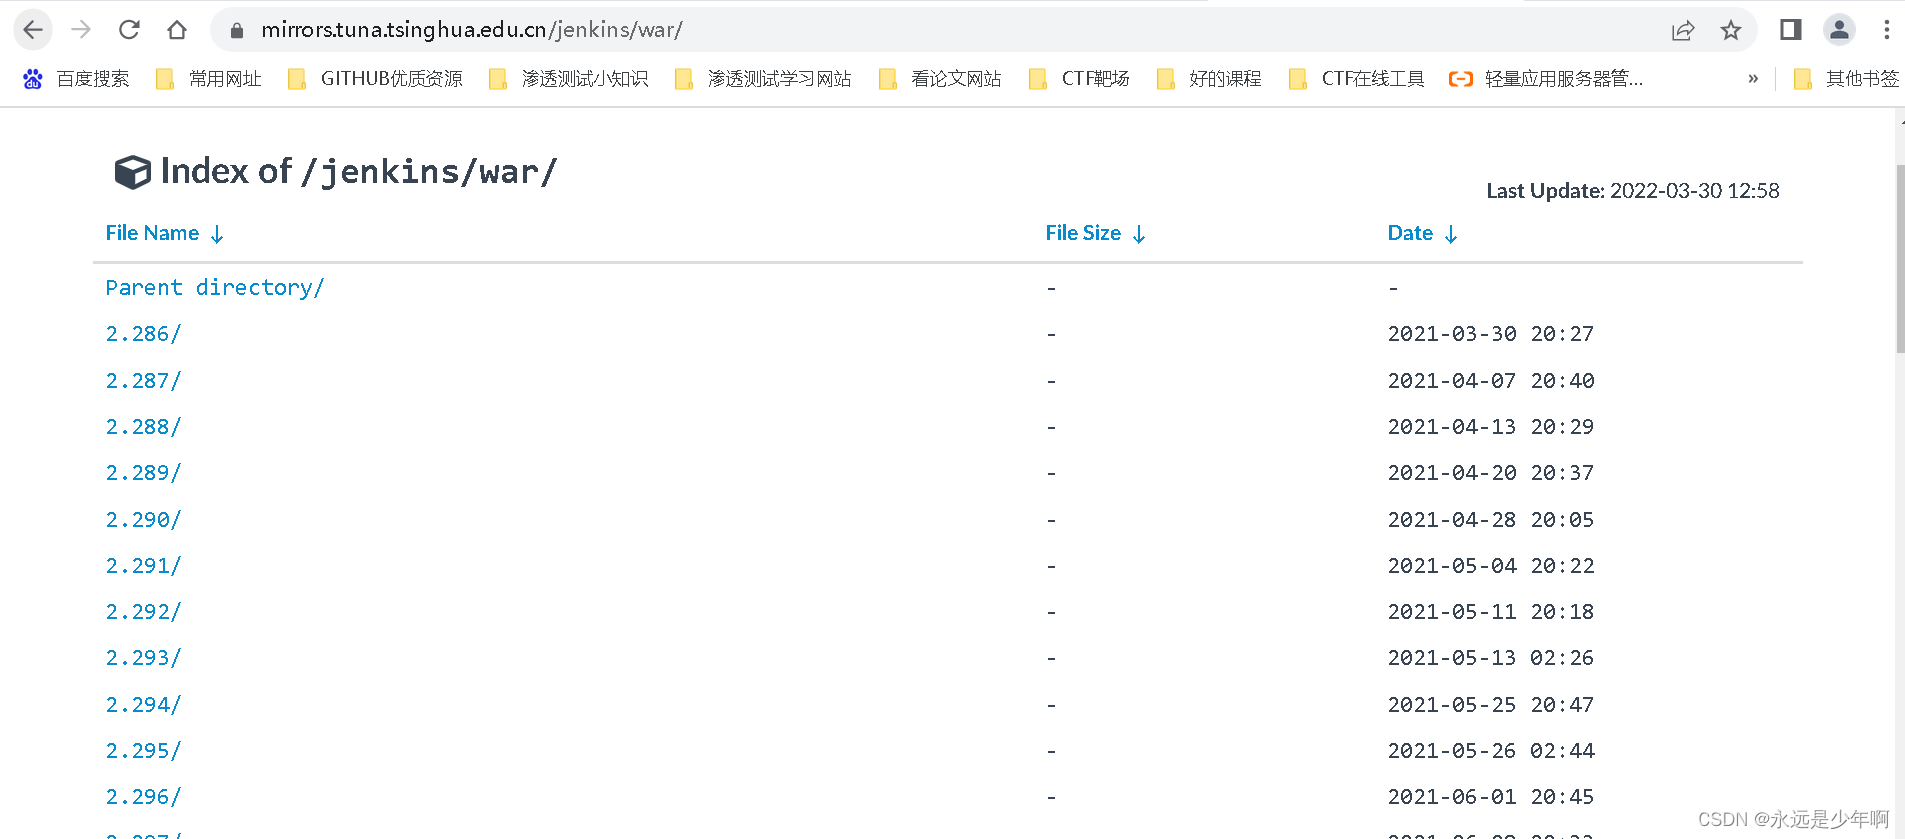Click the date 2021-05-25 20:47
Viewport: 1905px width, 839px height.
[1491, 705]
